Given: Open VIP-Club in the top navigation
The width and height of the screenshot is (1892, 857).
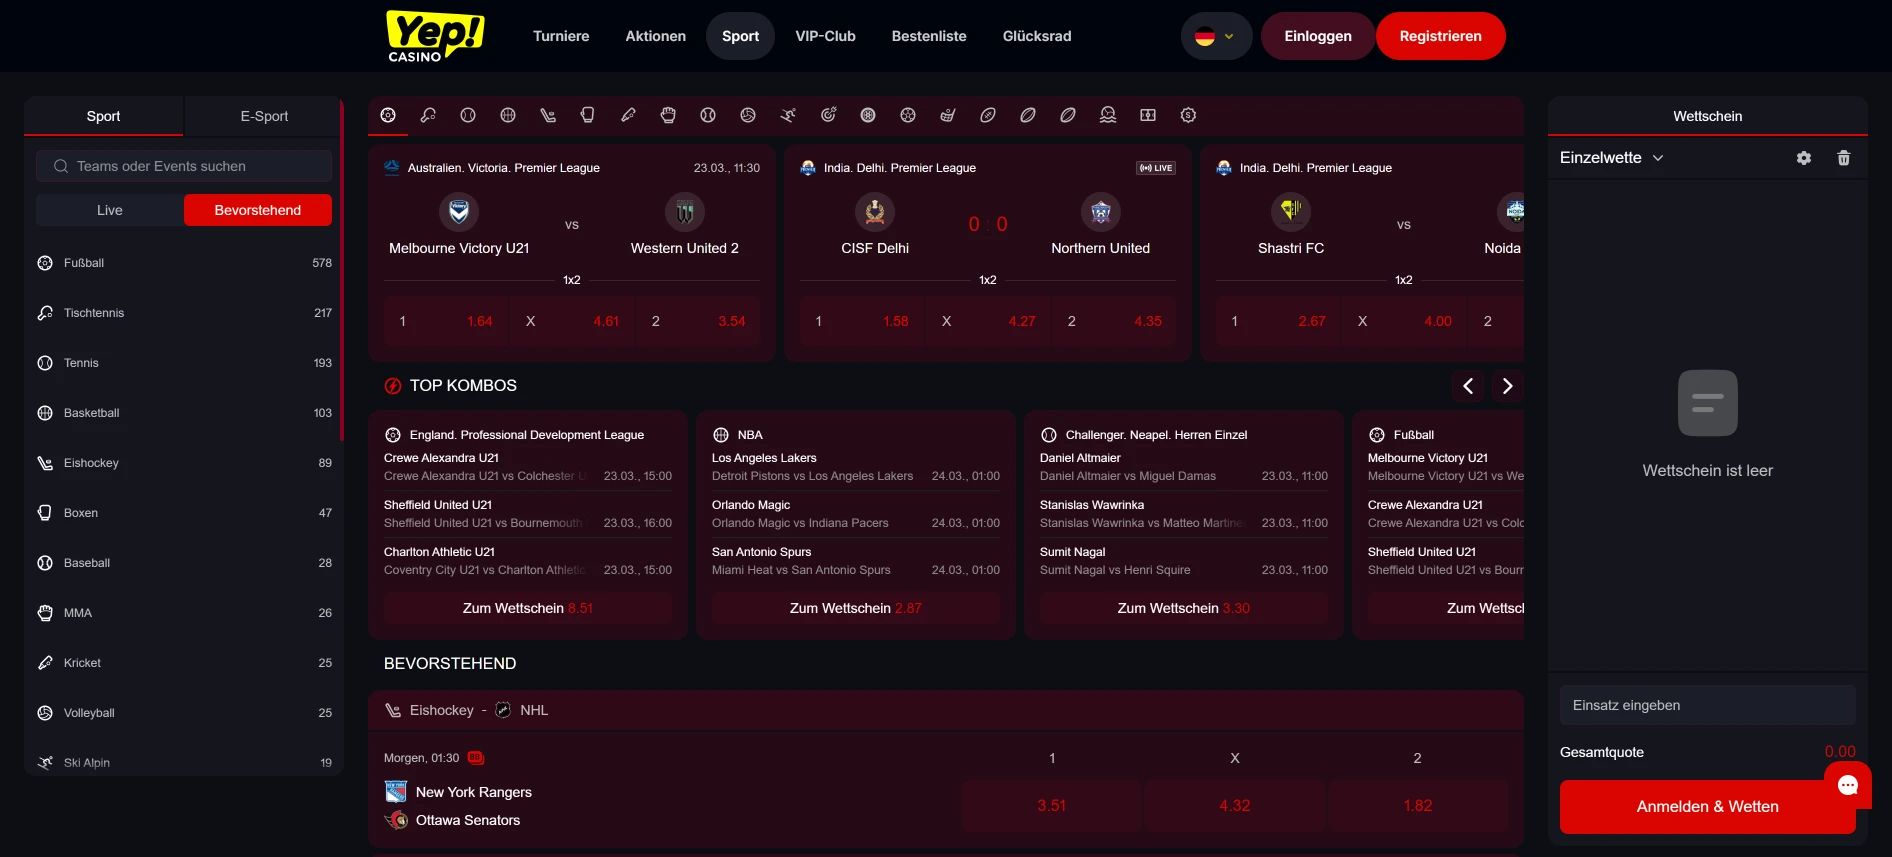Looking at the screenshot, I should click(x=826, y=36).
